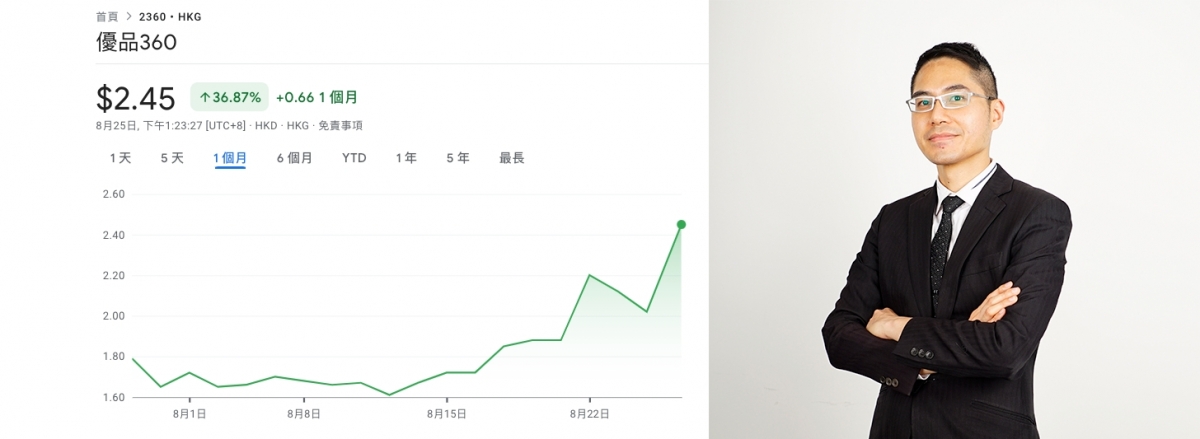Viewport: 1200px width, 439px height.
Task: Click the breadcrumb chevron arrow icon
Action: point(129,17)
